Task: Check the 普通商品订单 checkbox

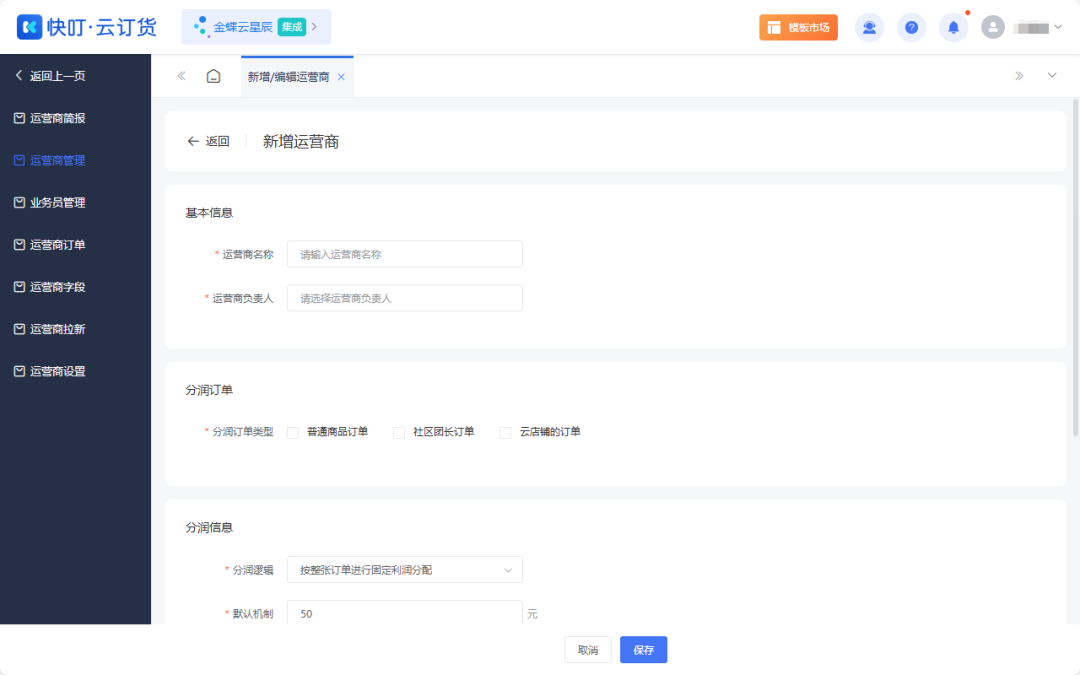Action: point(293,432)
